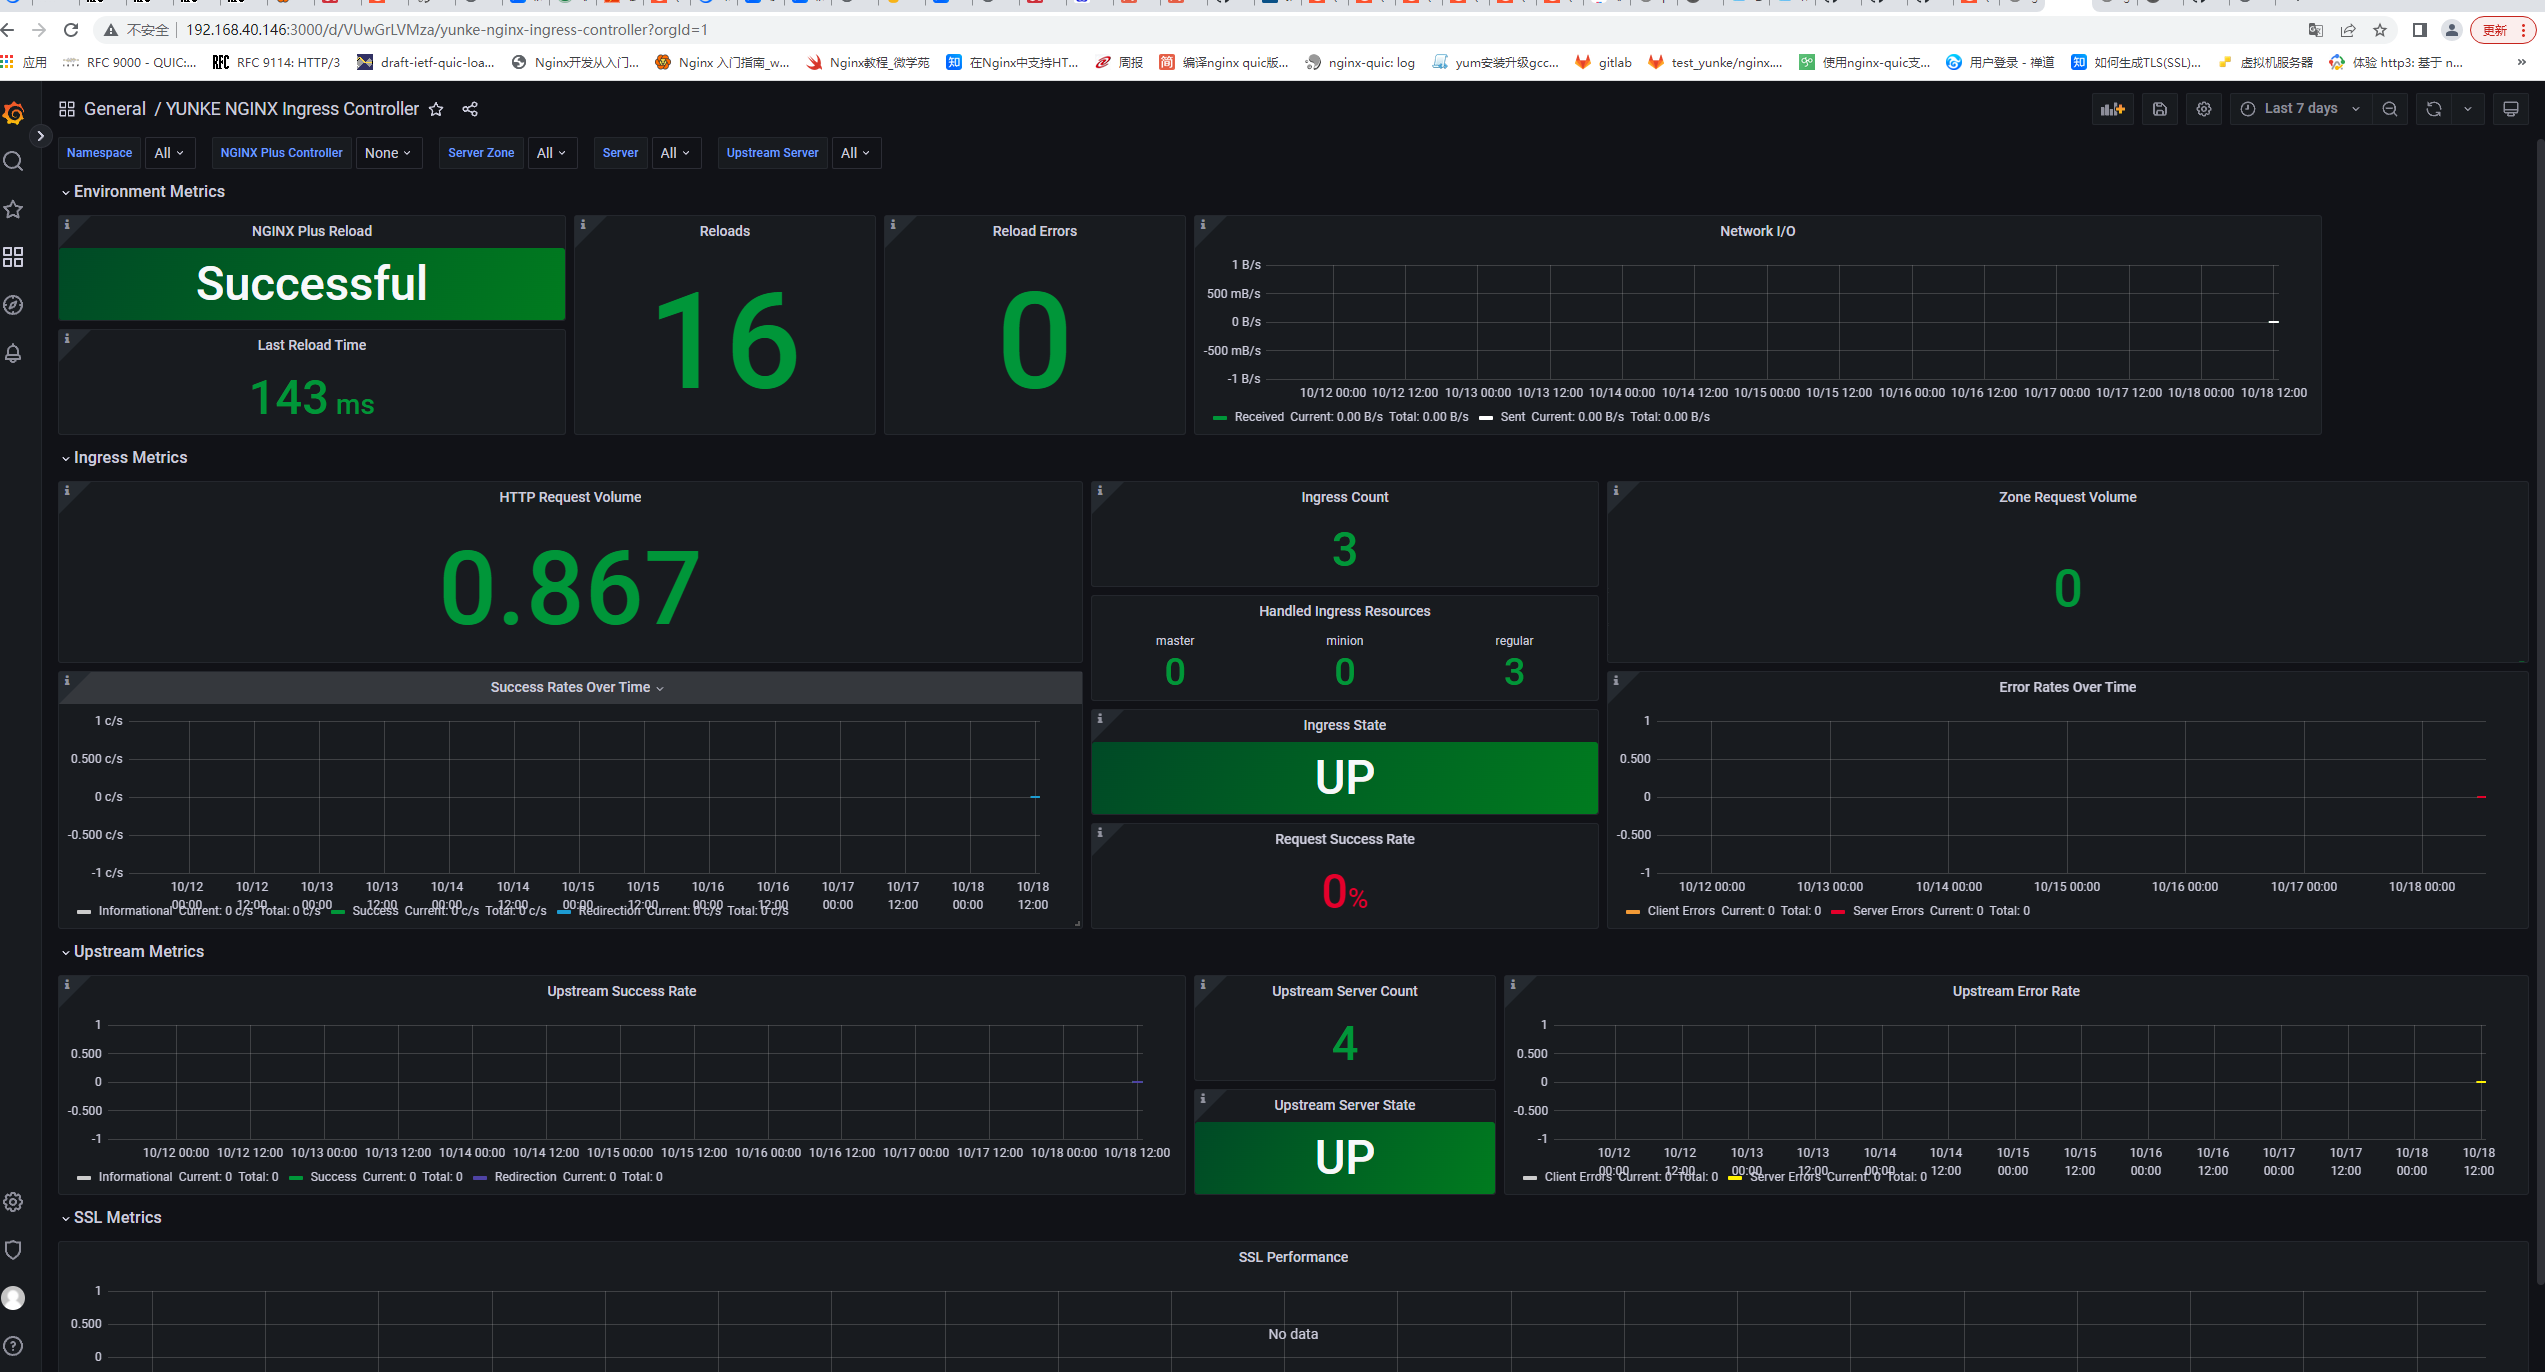Open the Help question mark icon
This screenshot has width=2545, height=1372.
point(13,1346)
